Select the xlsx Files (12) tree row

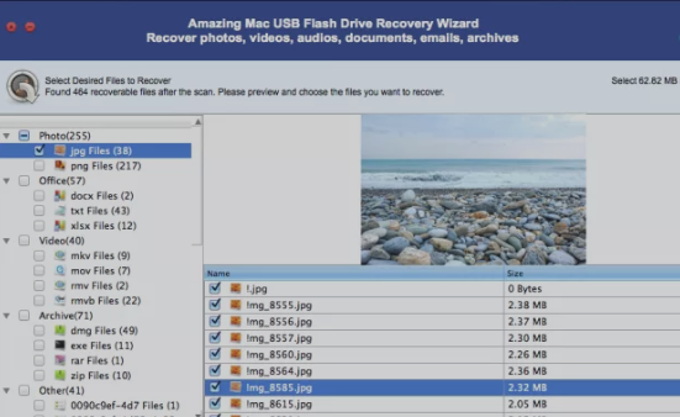95,225
